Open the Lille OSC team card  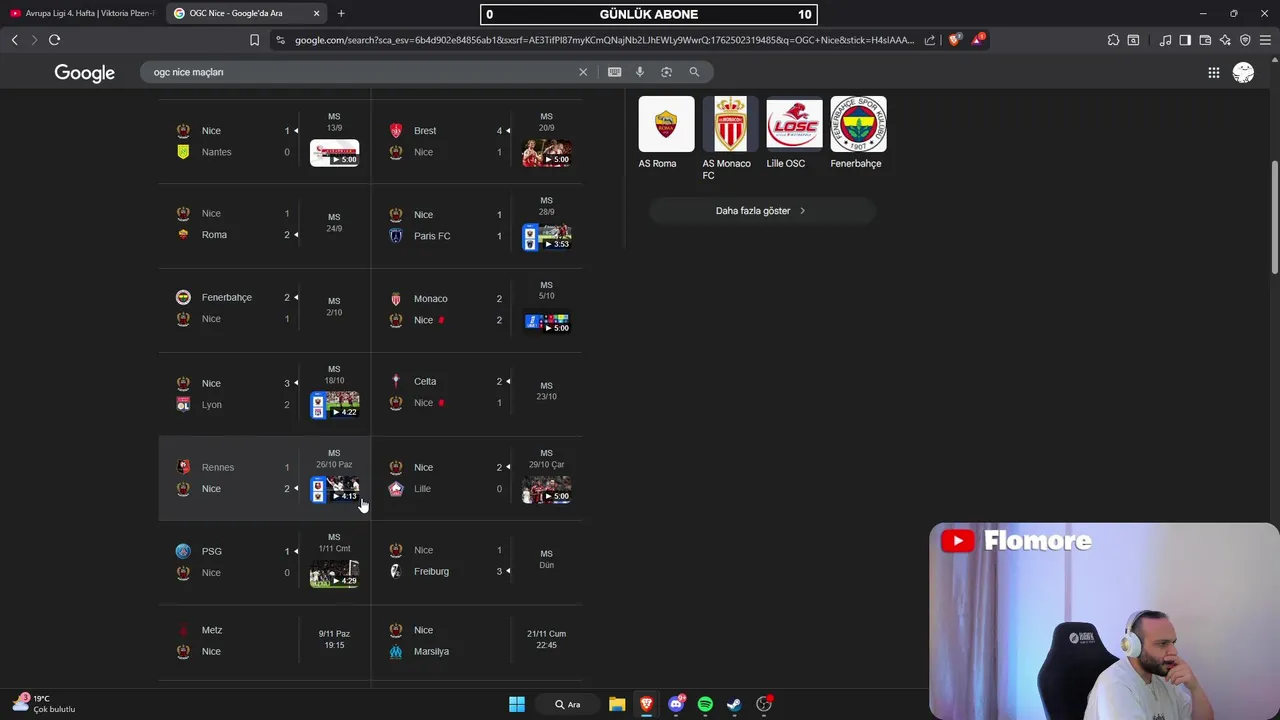pos(794,133)
